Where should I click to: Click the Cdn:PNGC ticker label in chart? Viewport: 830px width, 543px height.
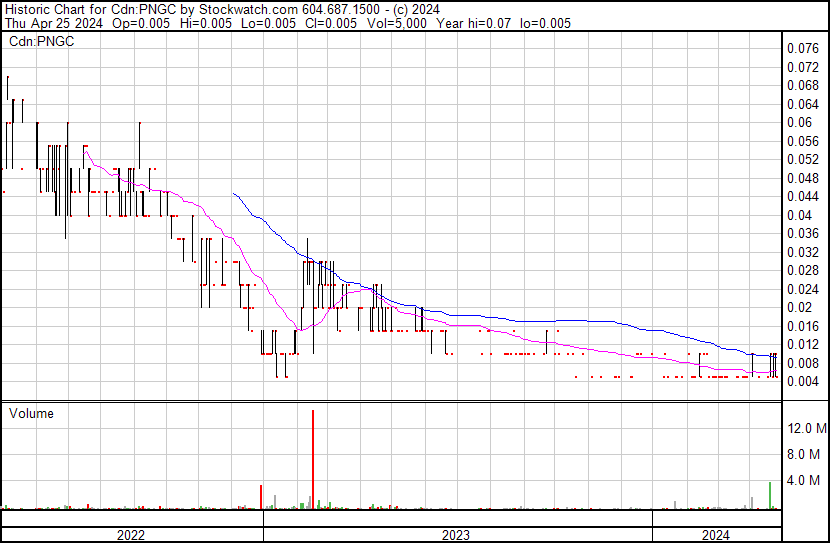pos(40,42)
